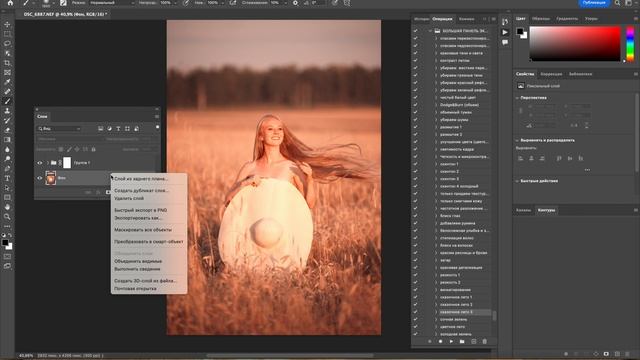This screenshot has height=360, width=640.
Task: Expand the 'Dodge&Burn (объем)' action
Action: pyautogui.click(x=436, y=105)
